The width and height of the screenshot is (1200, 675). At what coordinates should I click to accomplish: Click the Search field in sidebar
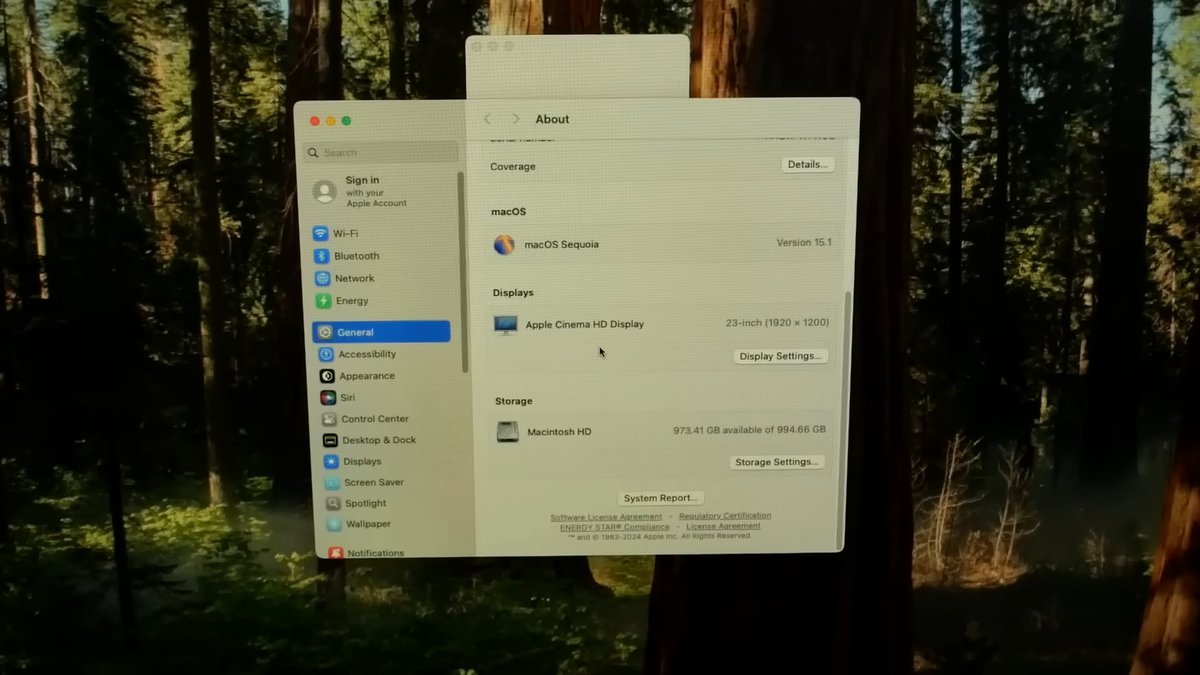coord(382,153)
